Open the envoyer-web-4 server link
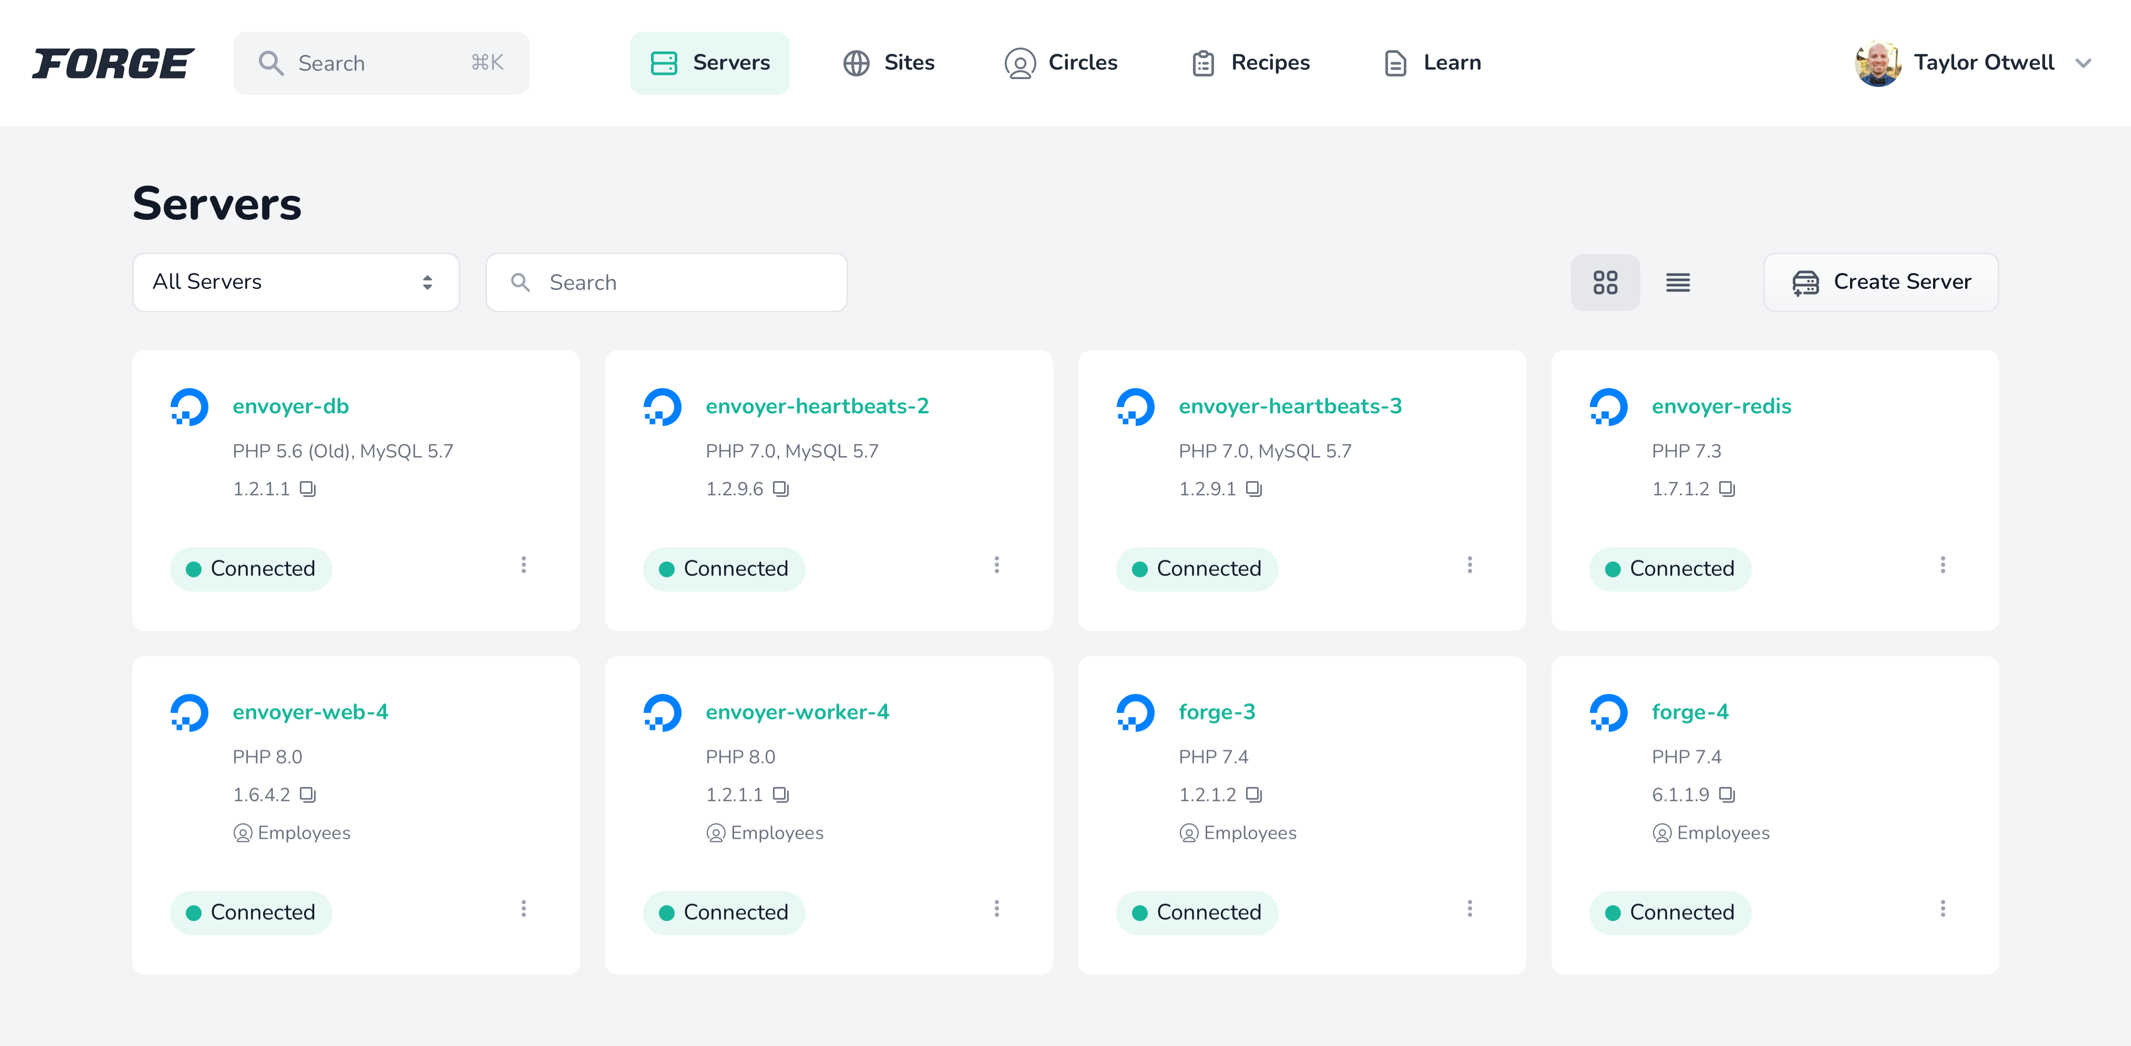The image size is (2131, 1046). pos(310,712)
